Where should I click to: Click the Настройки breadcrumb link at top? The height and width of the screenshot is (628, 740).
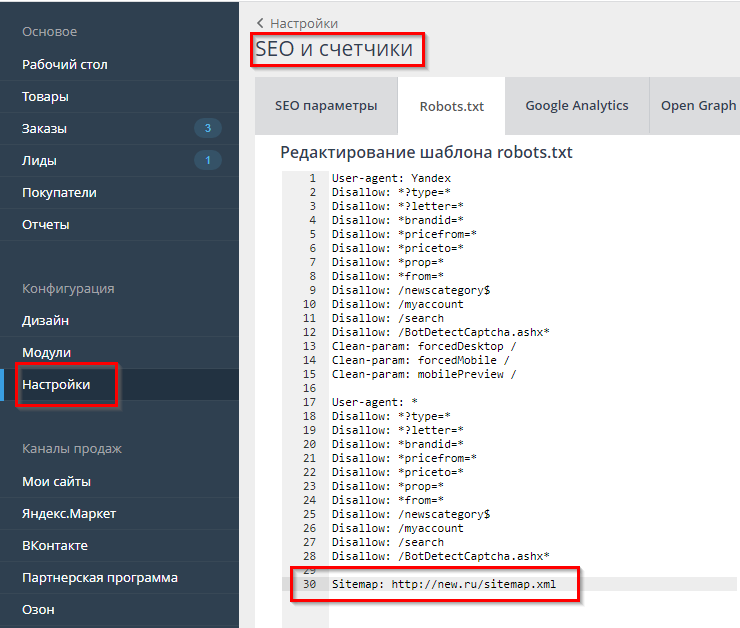click(304, 23)
